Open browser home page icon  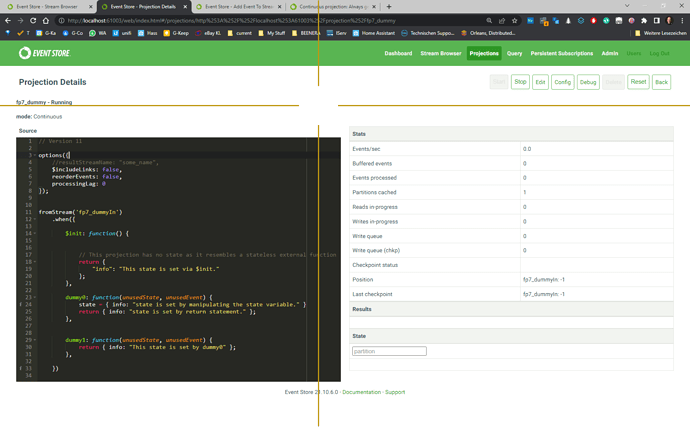pos(46,21)
